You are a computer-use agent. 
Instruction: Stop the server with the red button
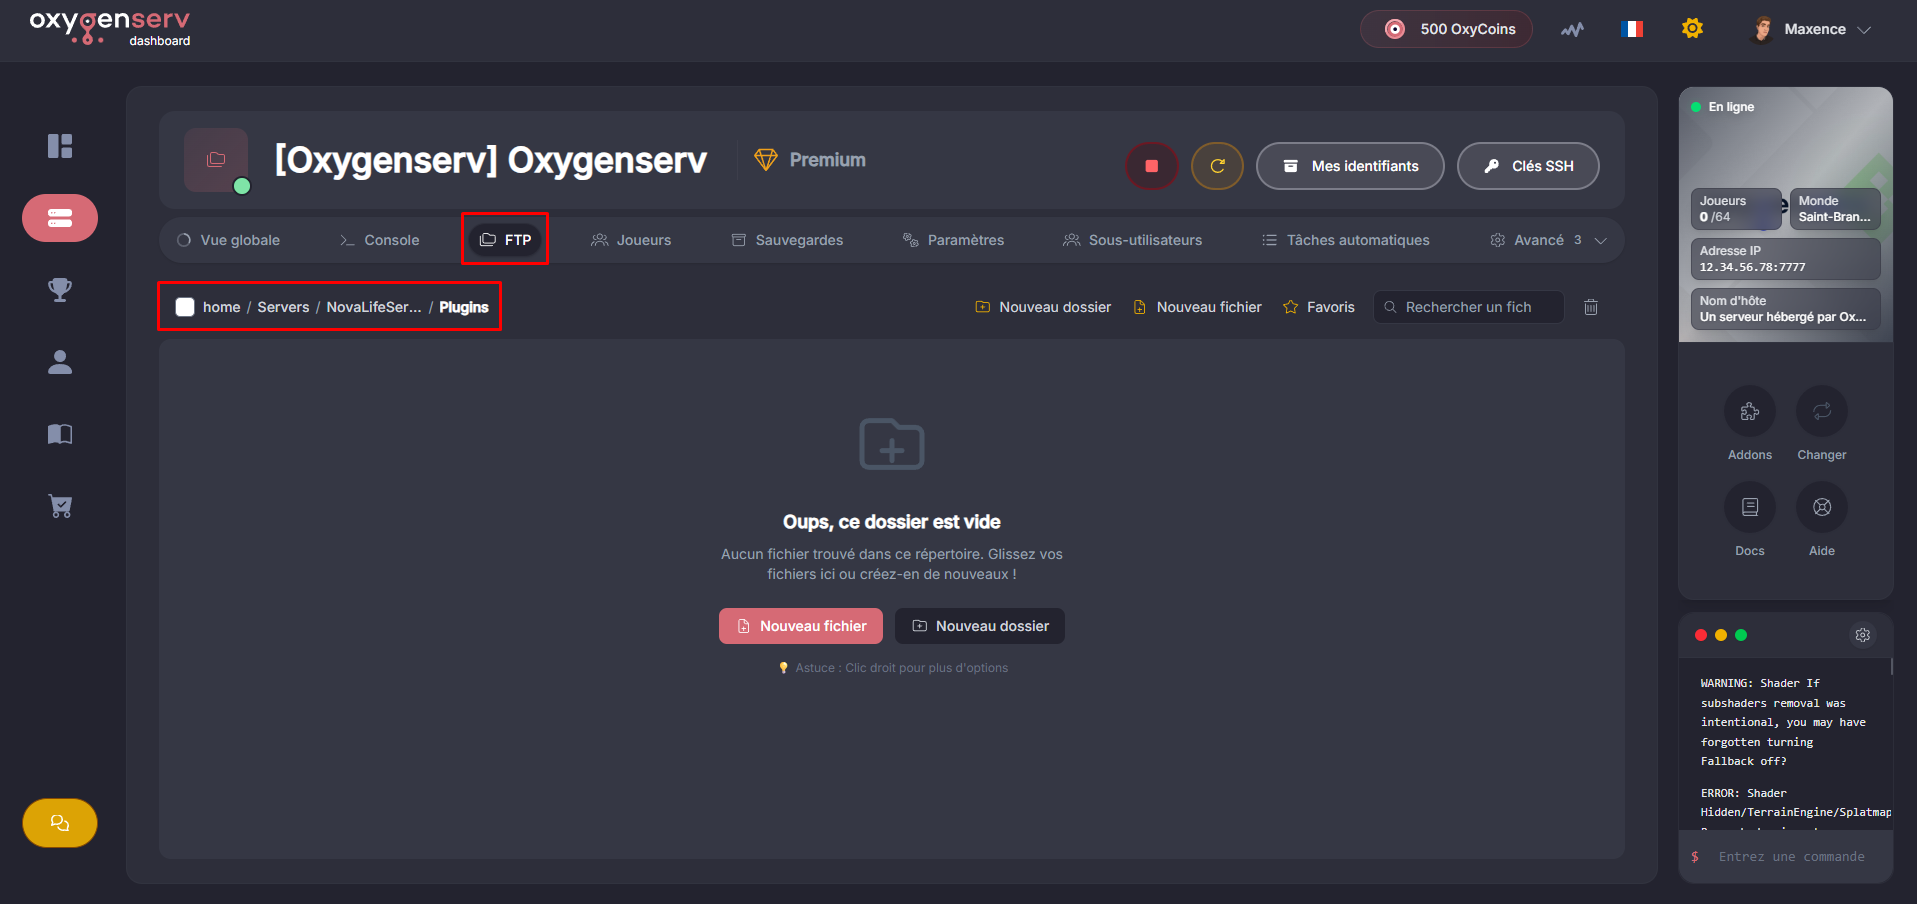1151,166
